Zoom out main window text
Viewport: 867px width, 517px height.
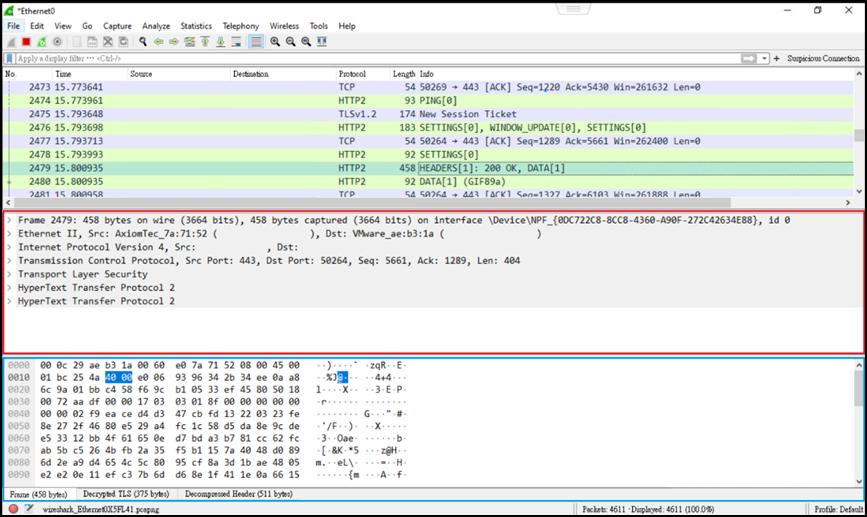(x=290, y=42)
